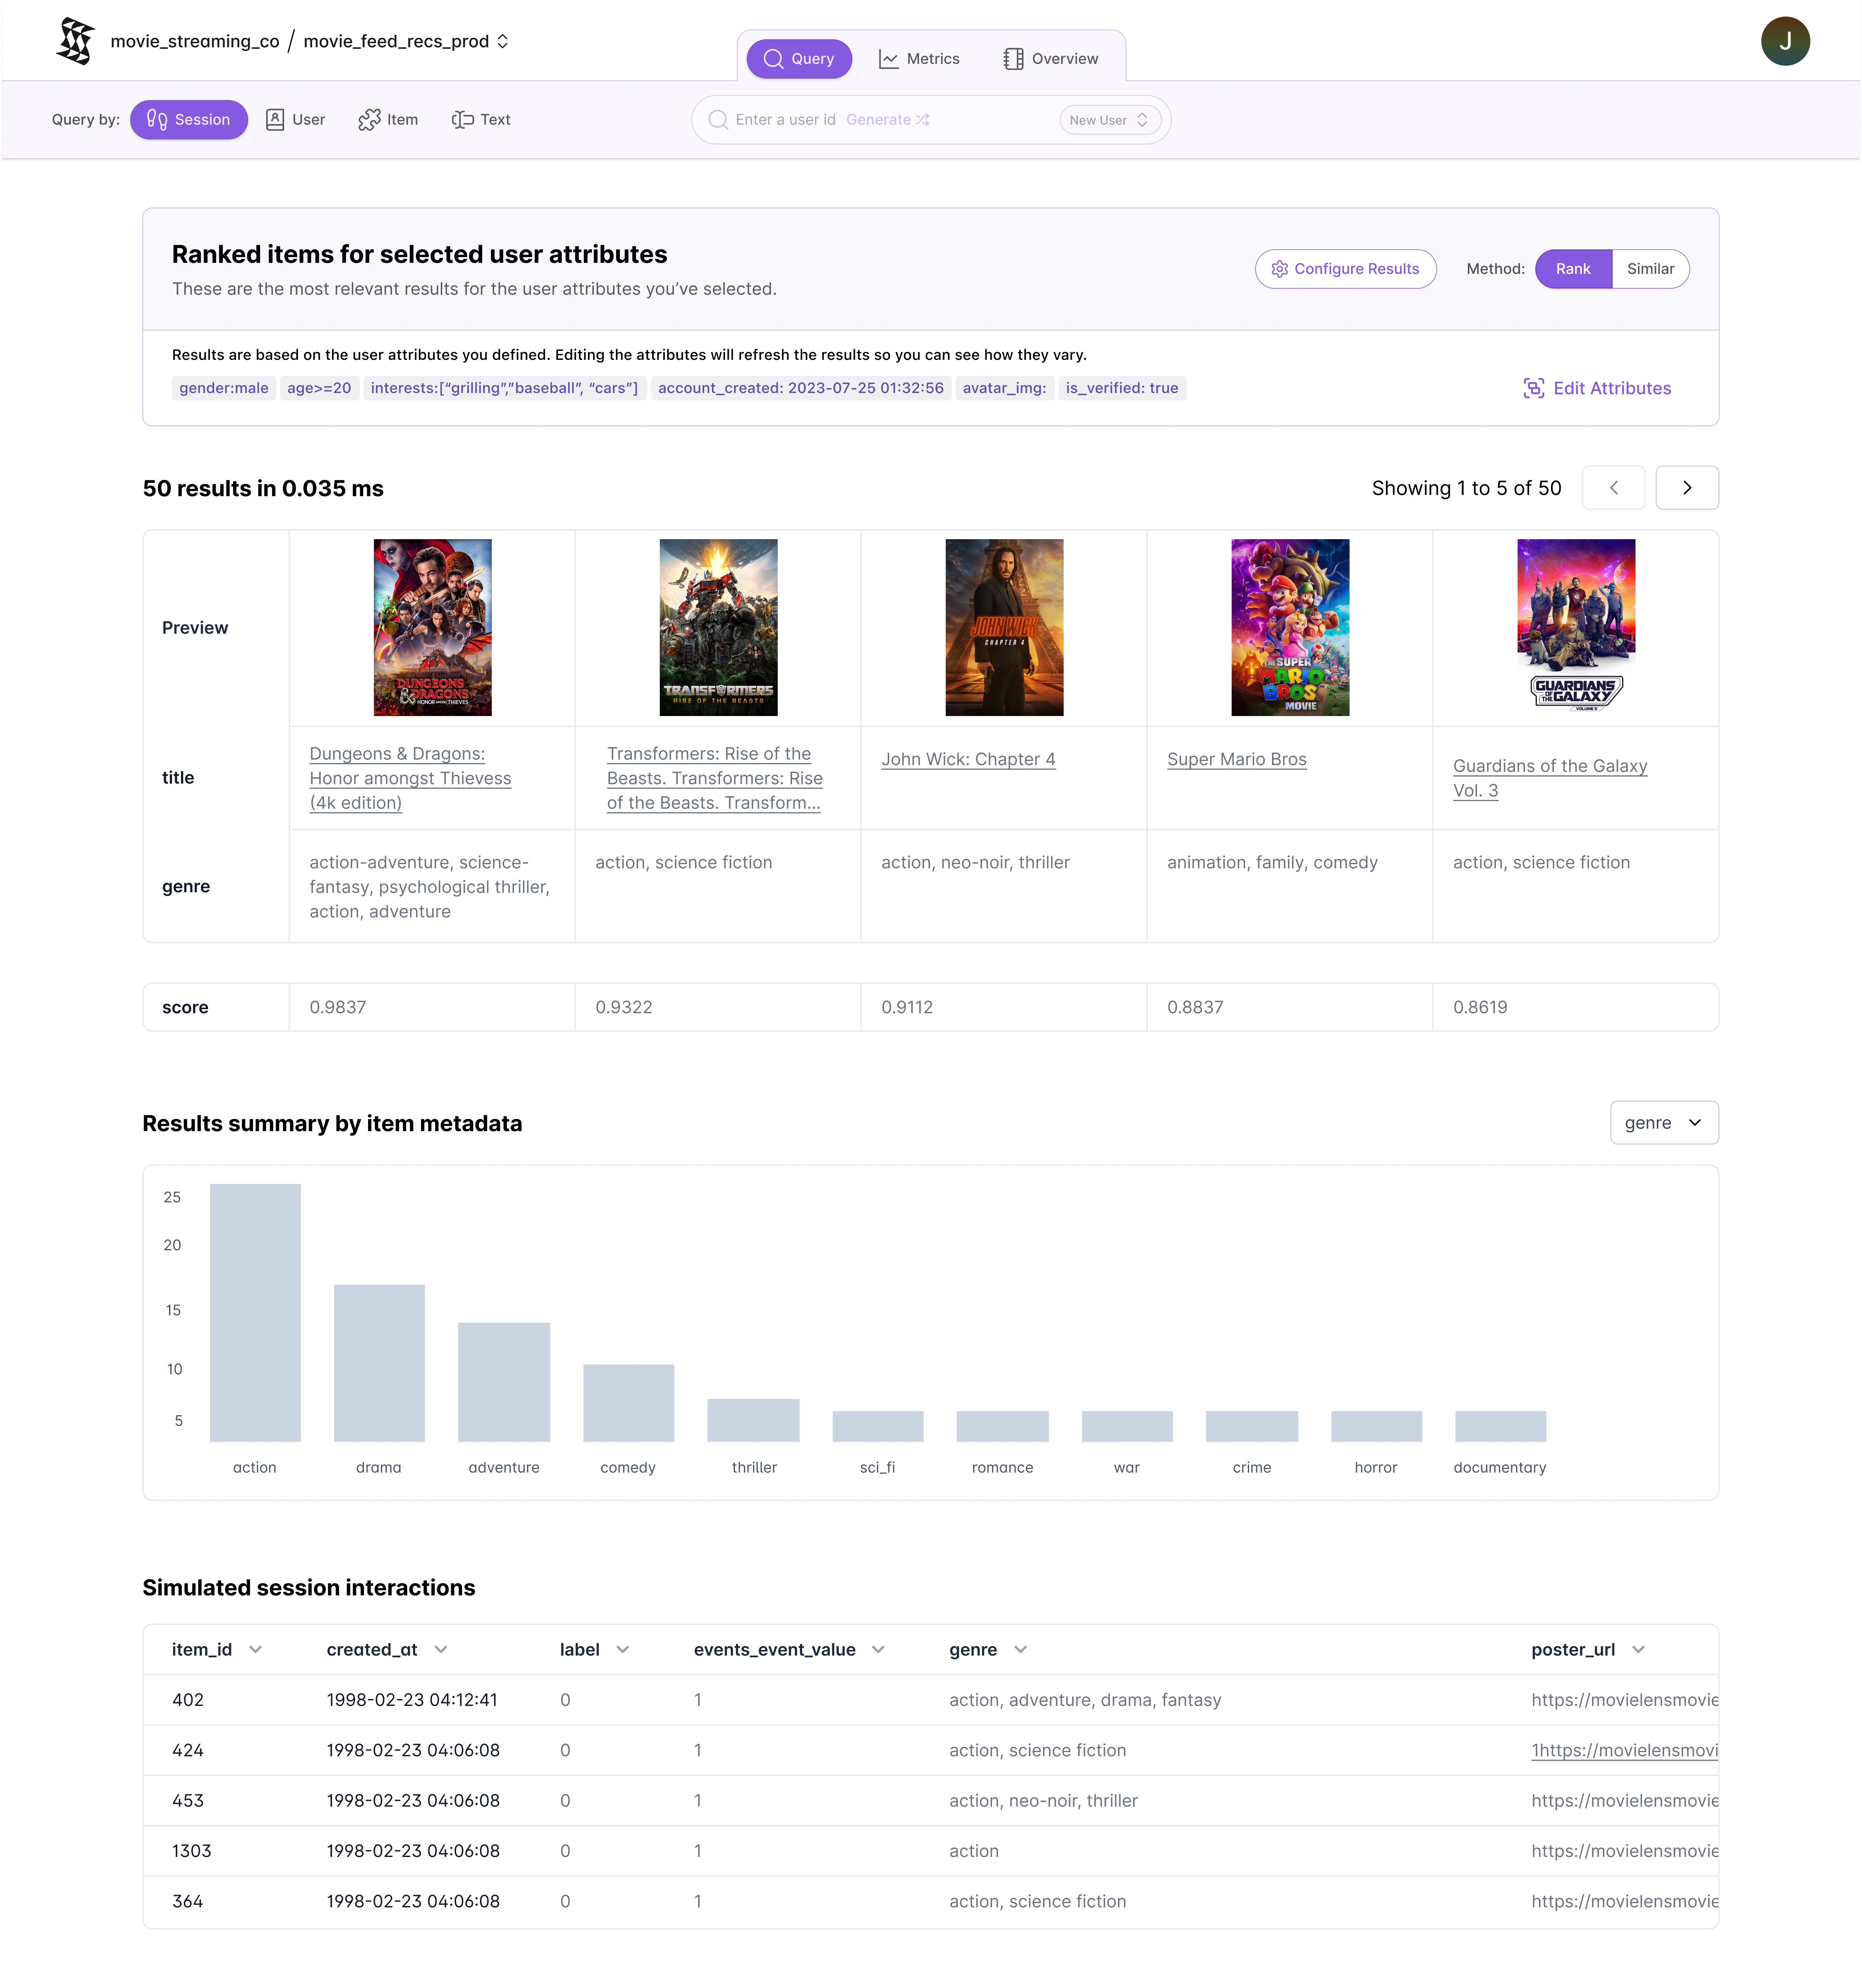Screen dimensions: 1862x1988
Task: Click the app logo icon
Action: click(76, 41)
